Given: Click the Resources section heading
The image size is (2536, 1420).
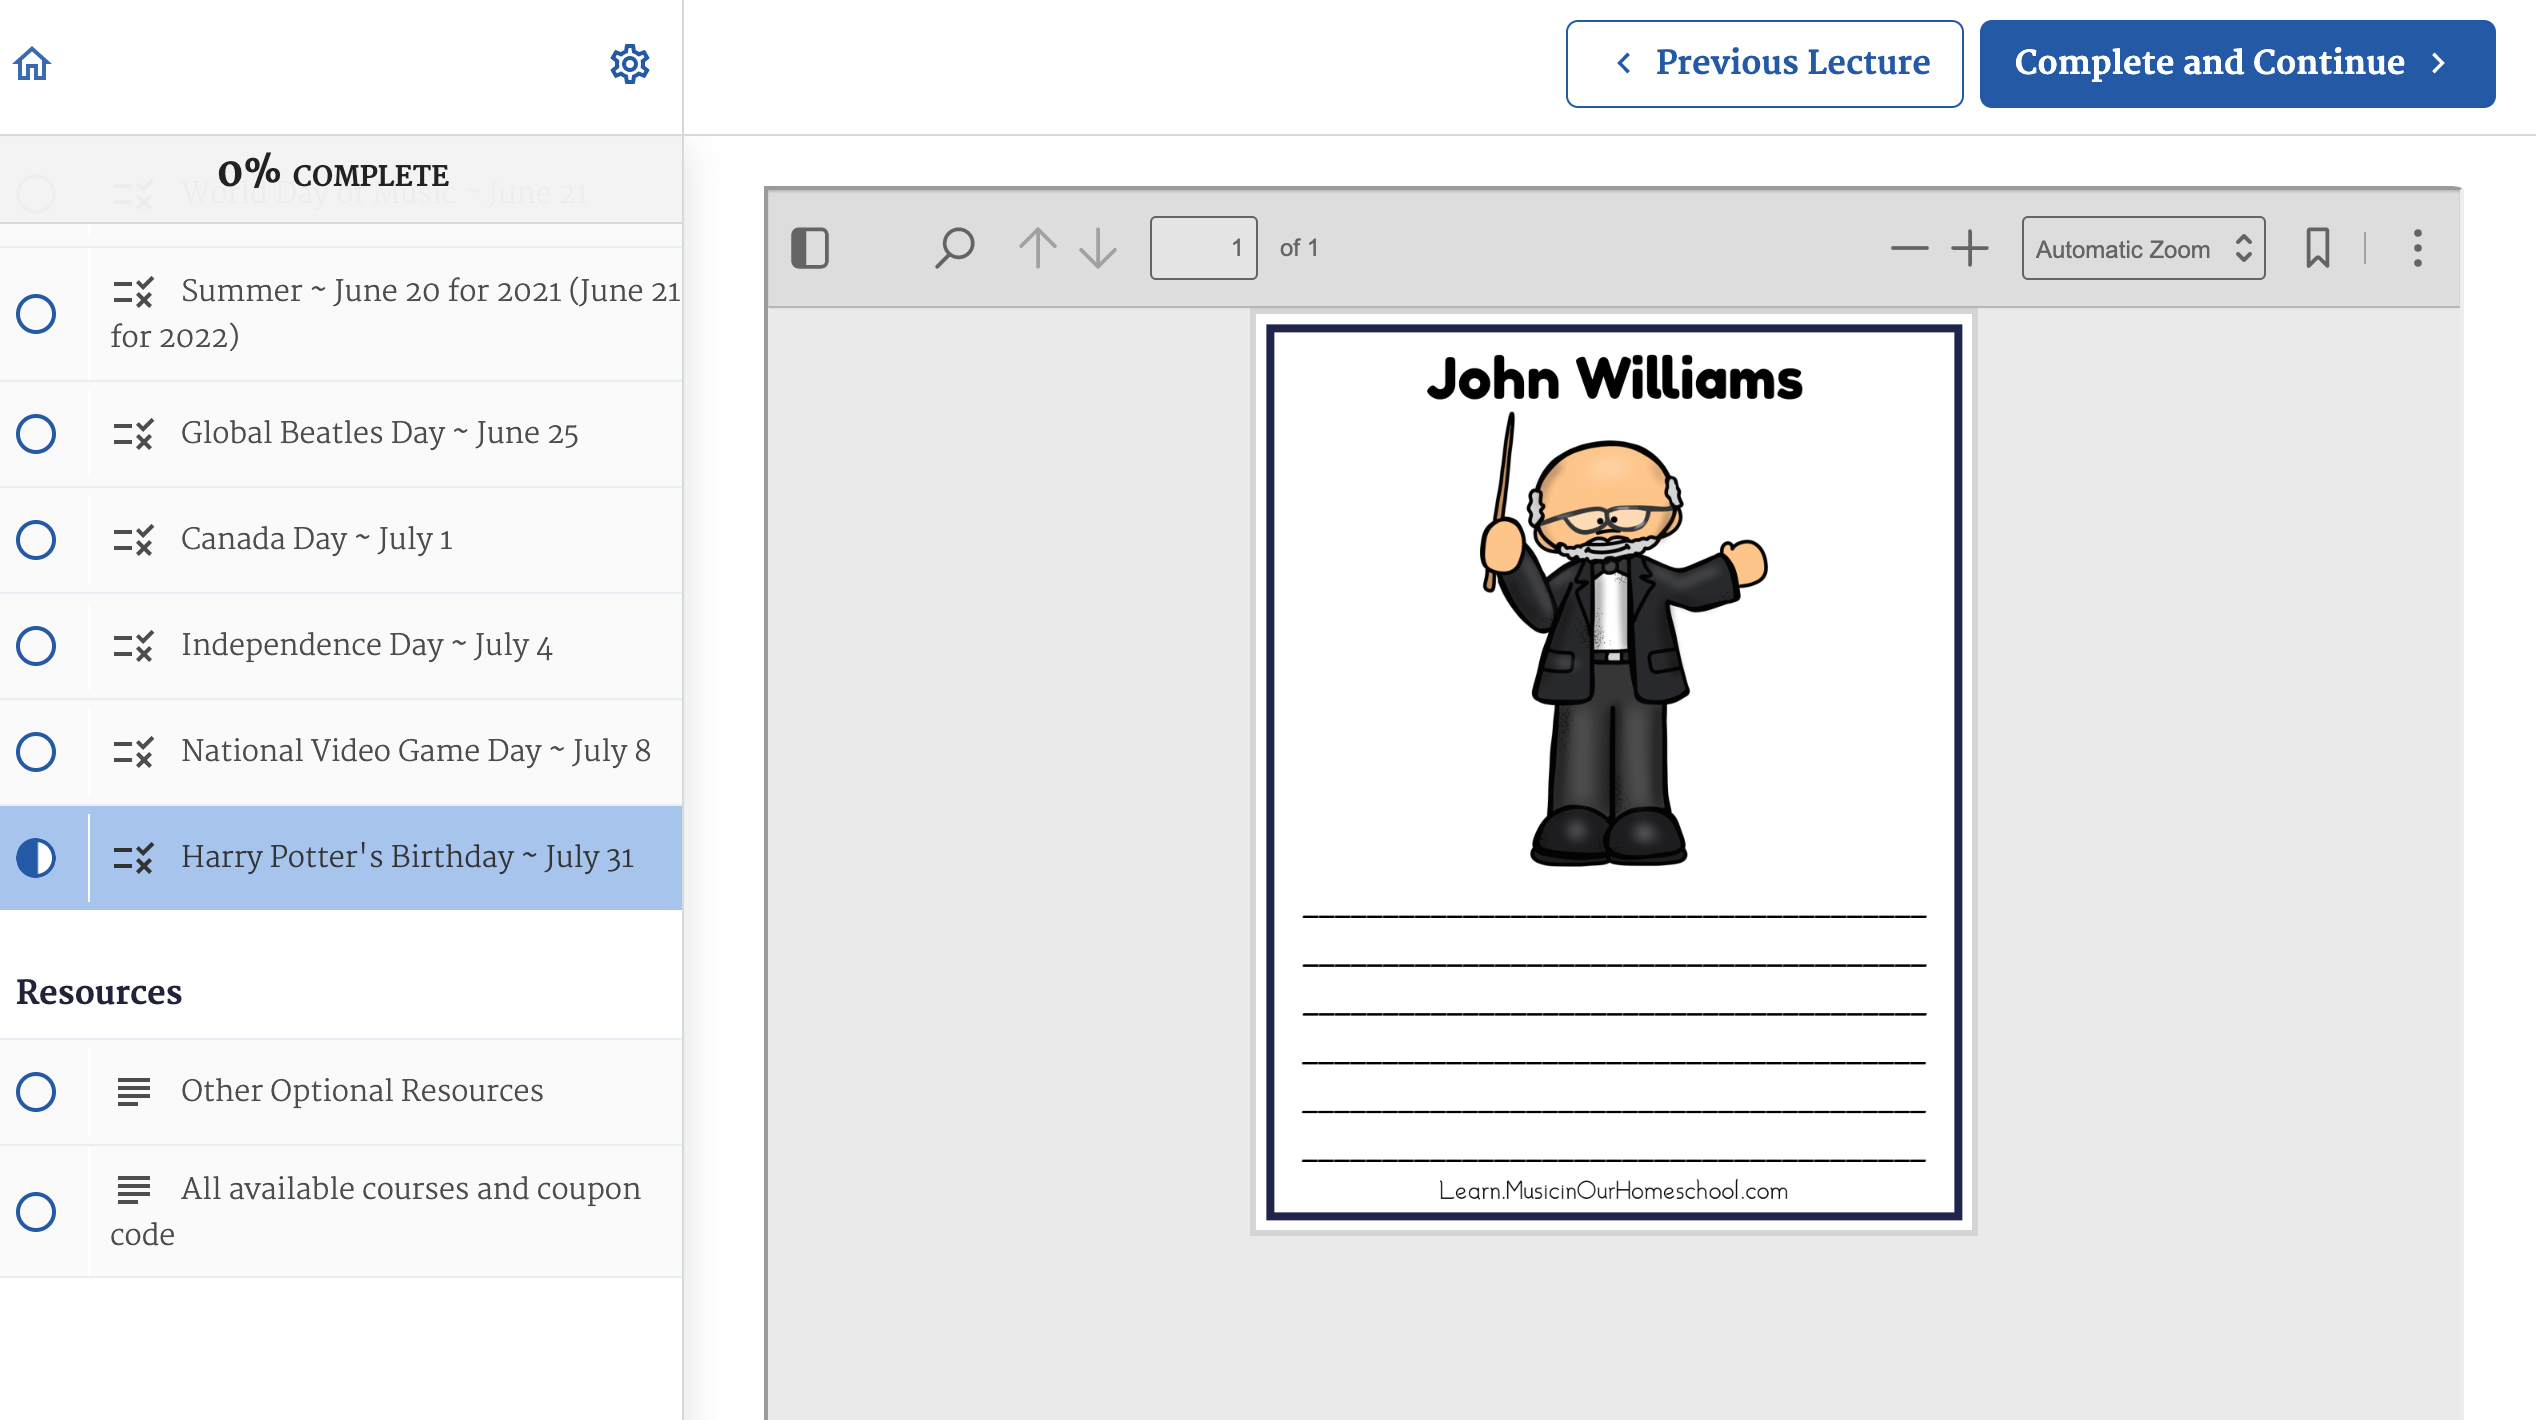Looking at the screenshot, I should pos(99,992).
